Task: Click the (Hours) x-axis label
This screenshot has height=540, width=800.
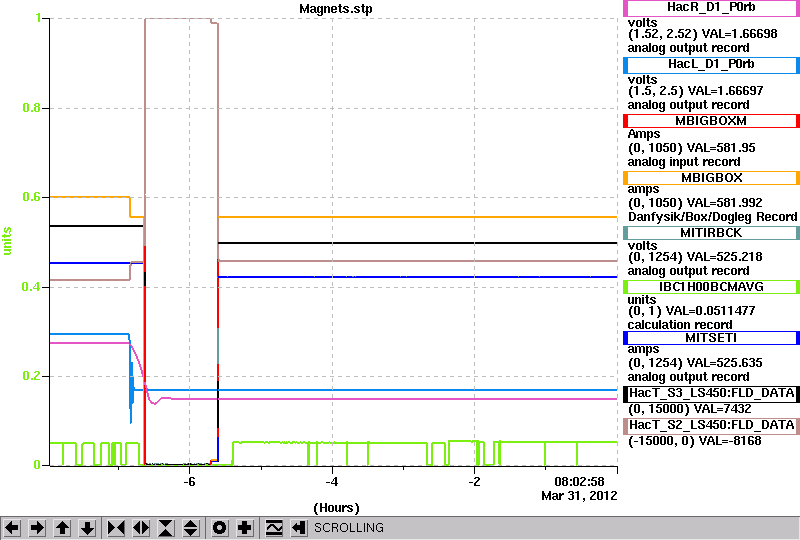Action: (x=336, y=508)
